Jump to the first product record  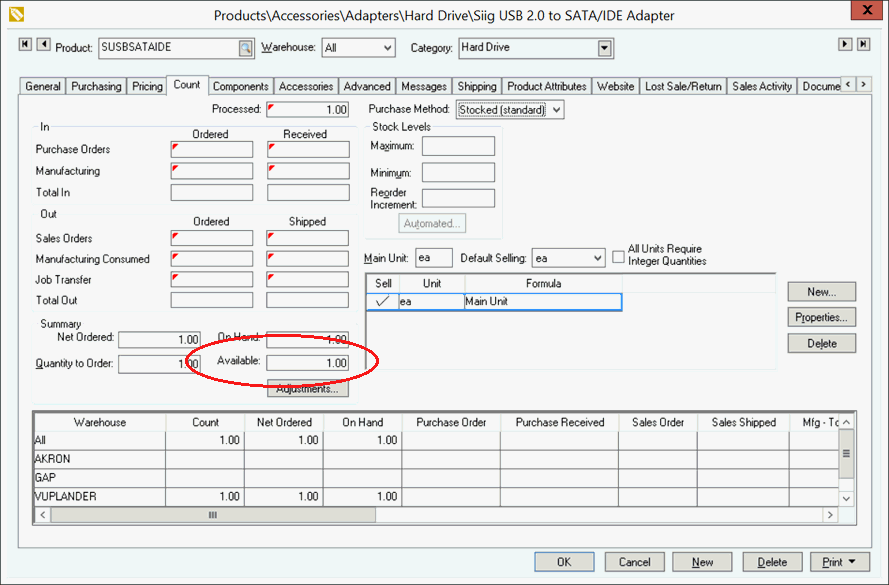tap(26, 45)
